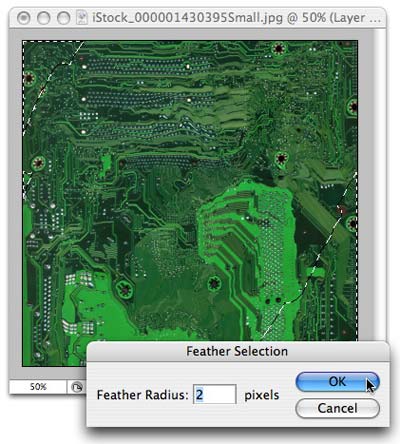Minimize the document window
This screenshot has height=444, width=400.
44,18
